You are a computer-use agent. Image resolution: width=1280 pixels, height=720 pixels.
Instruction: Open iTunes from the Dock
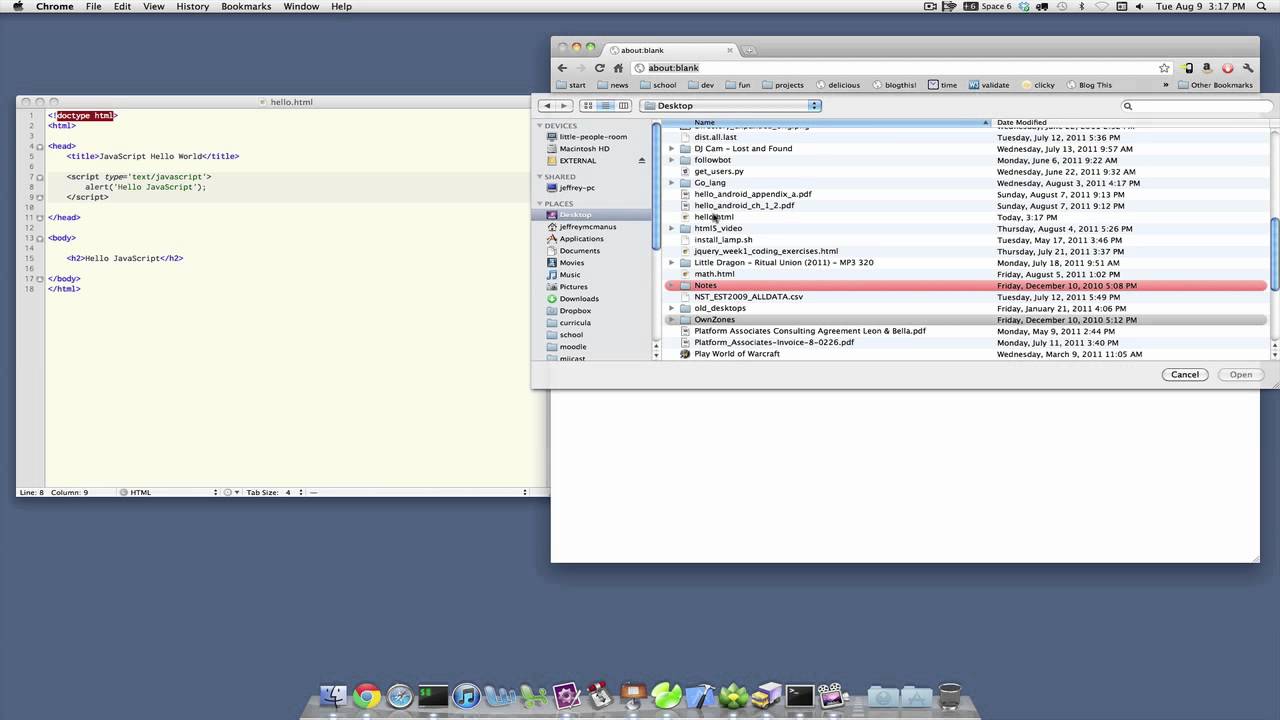pos(466,695)
